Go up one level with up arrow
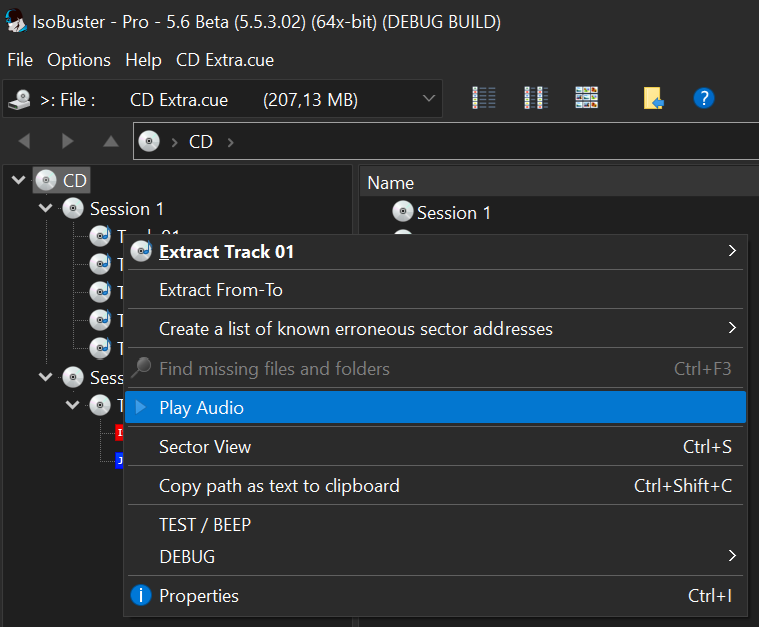Viewport: 759px width, 627px height. pyautogui.click(x=111, y=141)
